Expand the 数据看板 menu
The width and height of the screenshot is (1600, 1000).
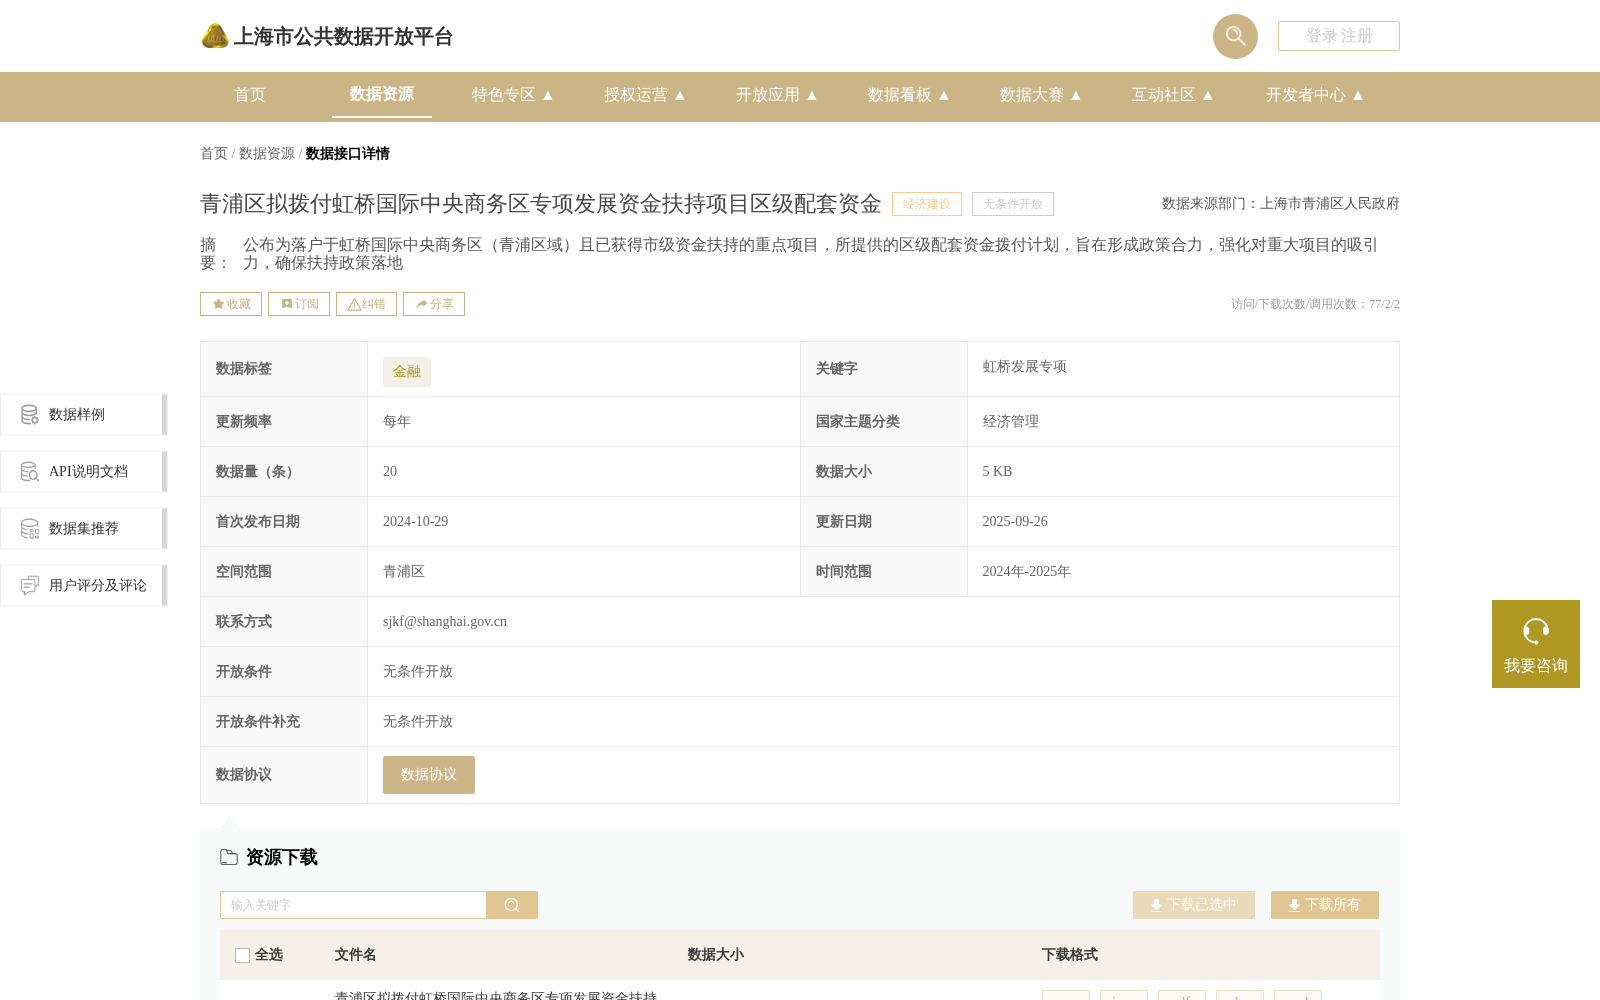coord(908,95)
